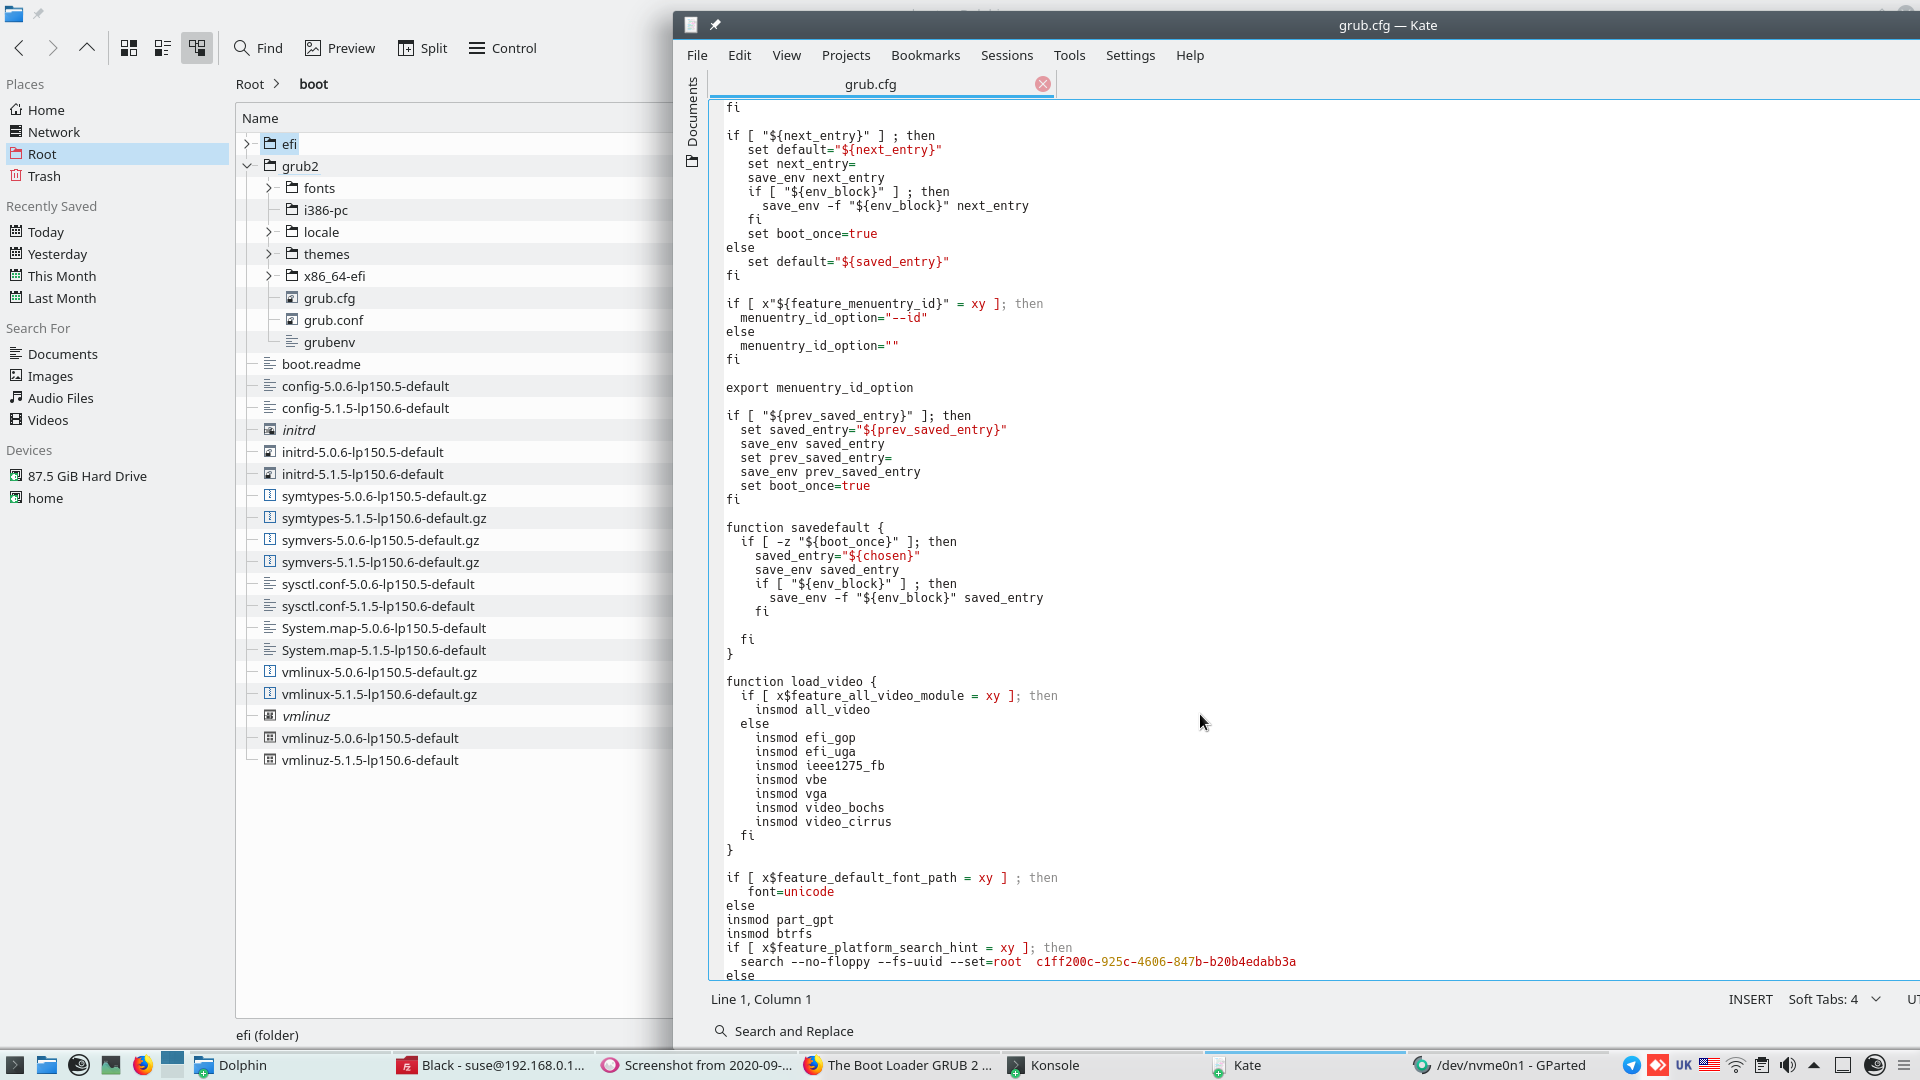Click the volume icon in system tray
1920x1080 pixels.
point(1788,1065)
